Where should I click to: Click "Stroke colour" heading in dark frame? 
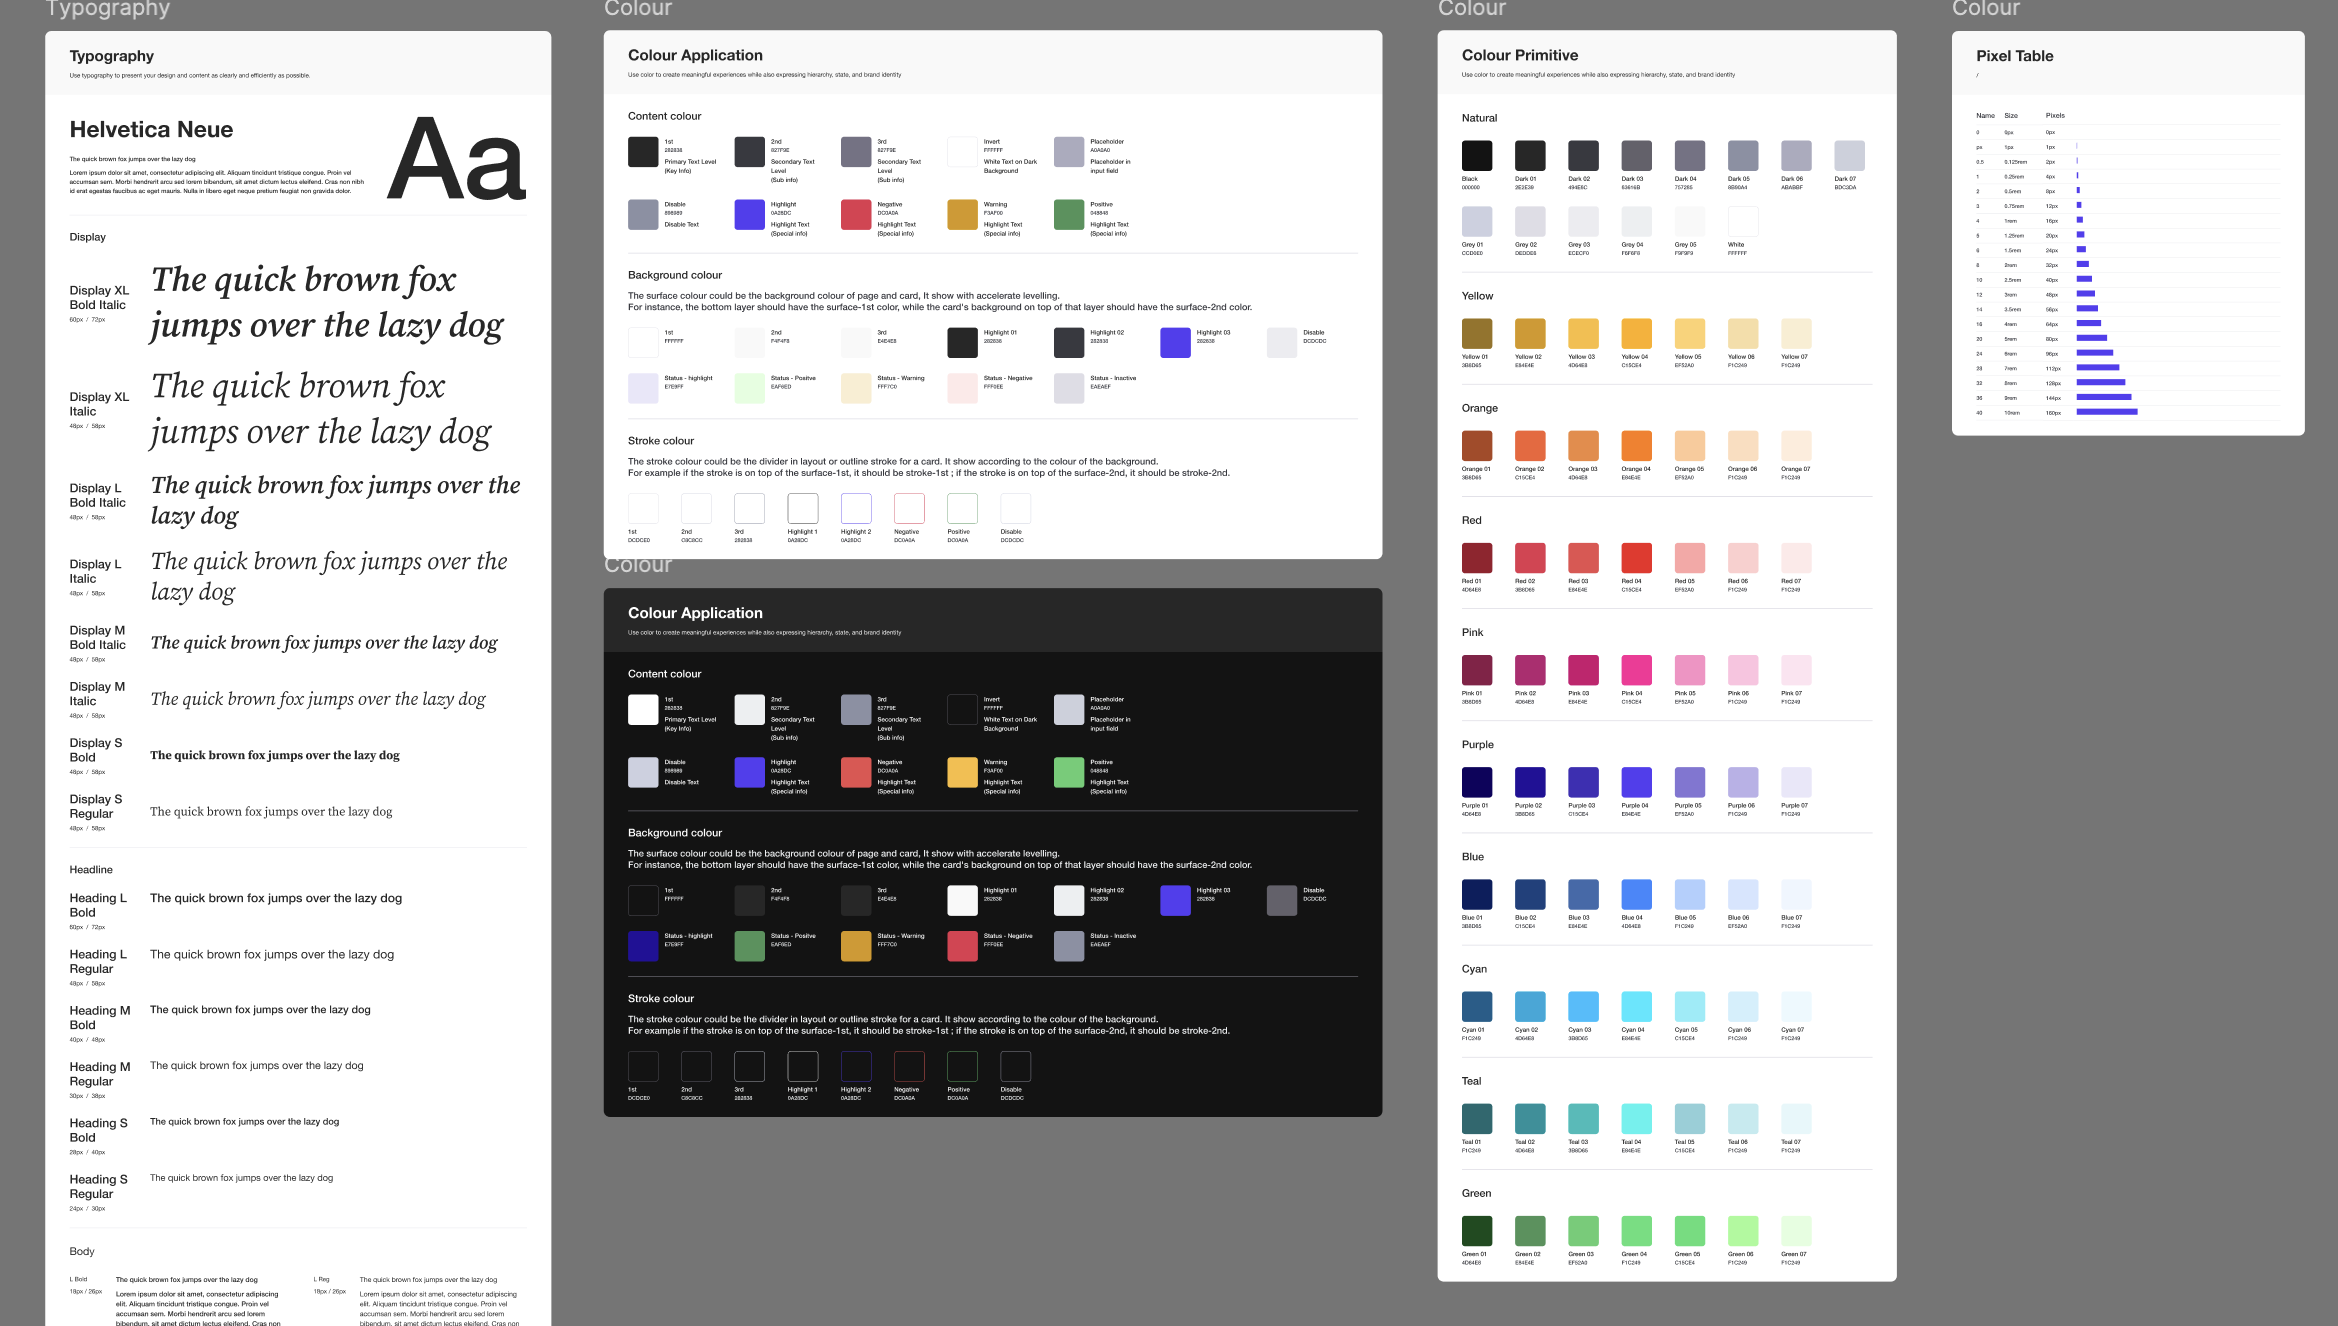click(x=661, y=999)
